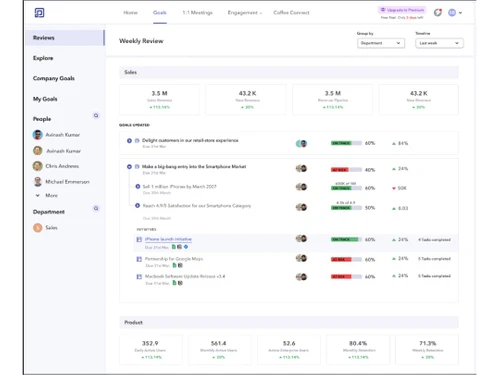Click the 80.4% Monthly Retention card
The image size is (500, 375).
(x=358, y=350)
